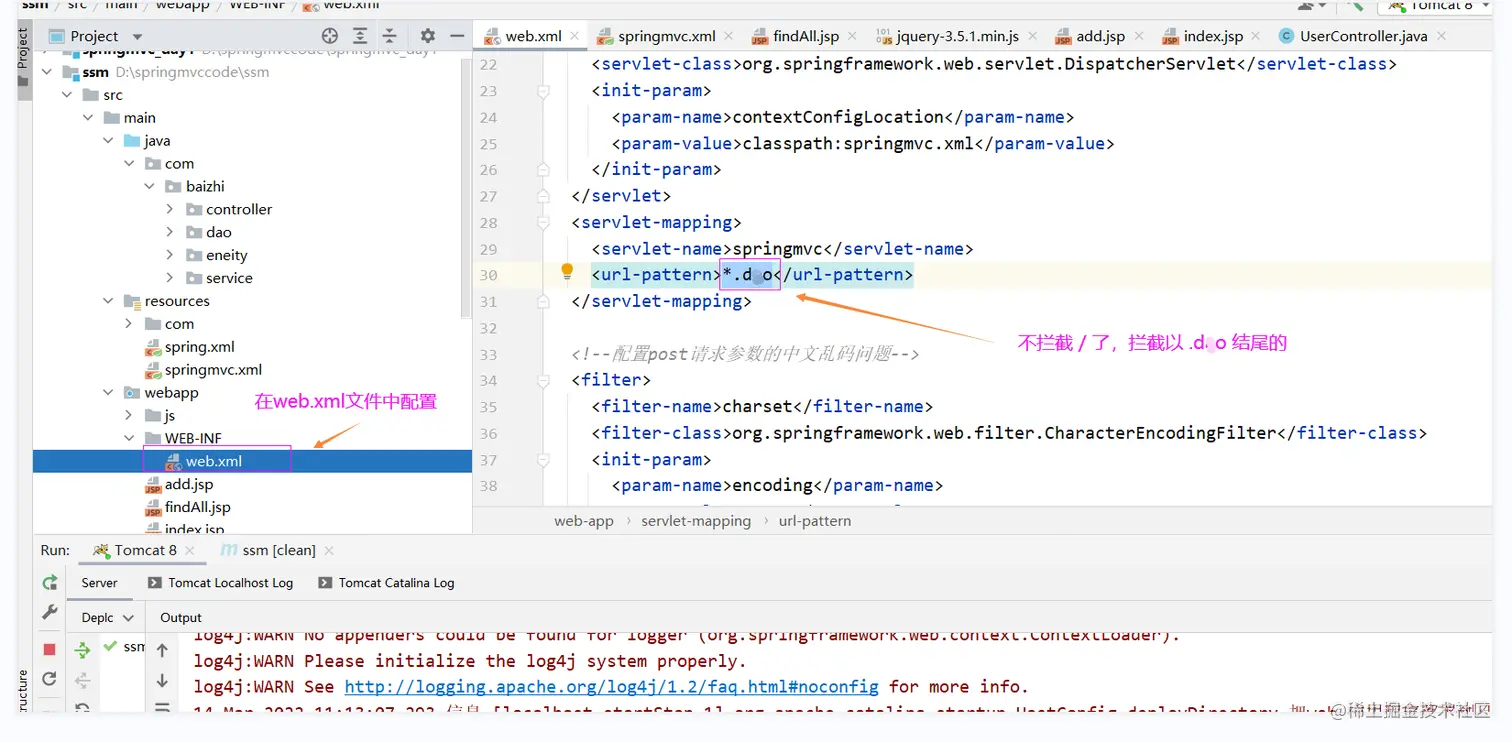Collapse all in Project panel

389,36
